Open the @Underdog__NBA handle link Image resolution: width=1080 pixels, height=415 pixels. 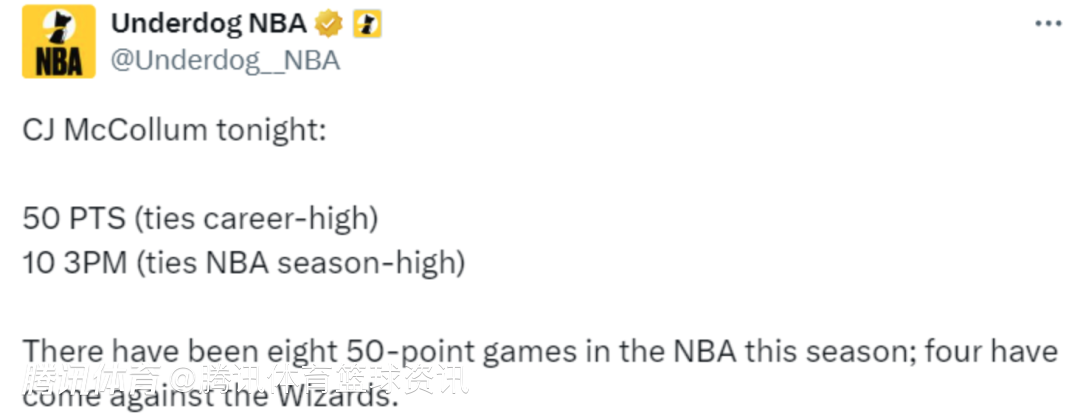click(x=224, y=60)
